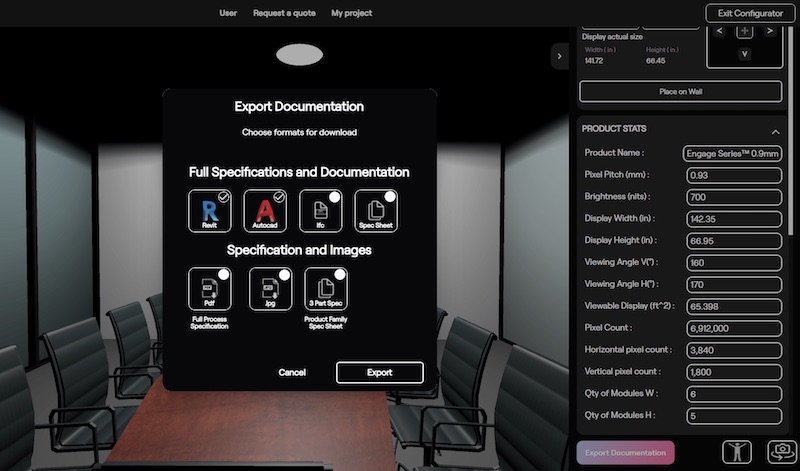Image resolution: width=800 pixels, height=471 pixels.
Task: Cancel the Export Documentation dialog
Action: pos(292,372)
